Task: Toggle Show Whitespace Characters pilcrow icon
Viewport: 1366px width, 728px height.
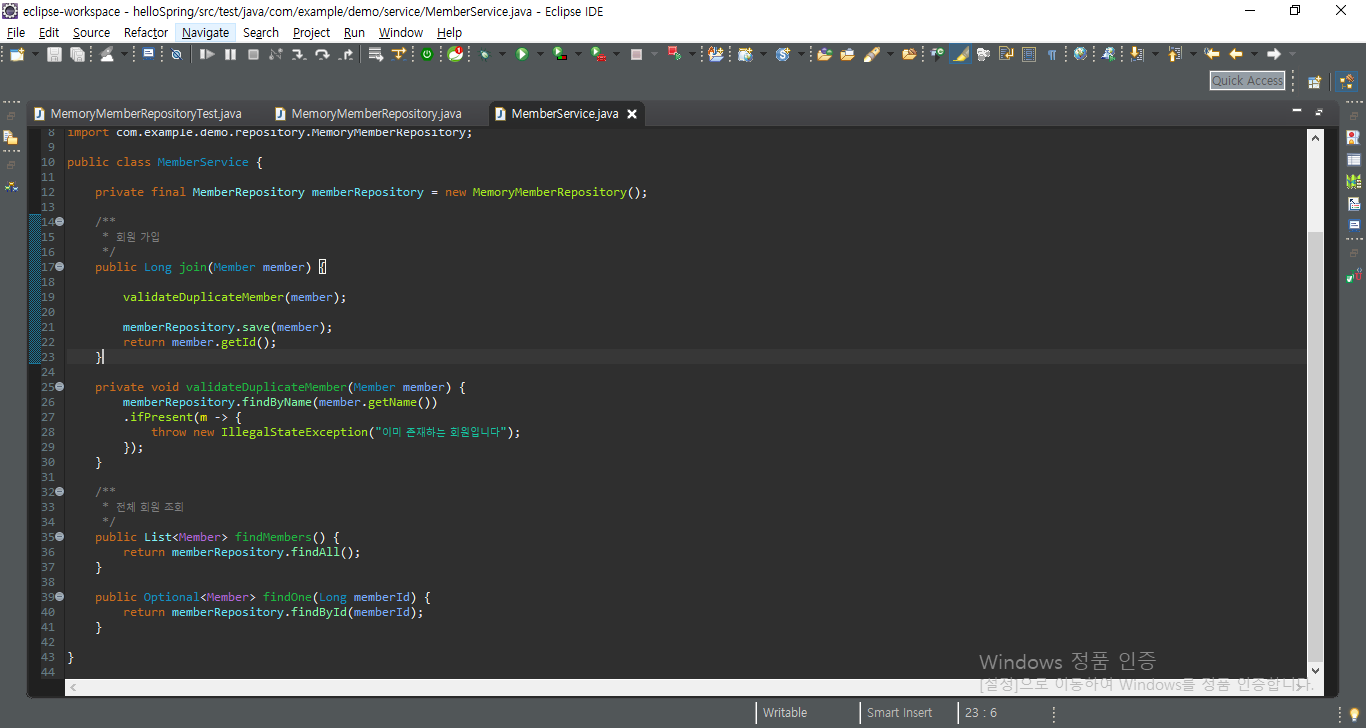Action: point(1051,54)
